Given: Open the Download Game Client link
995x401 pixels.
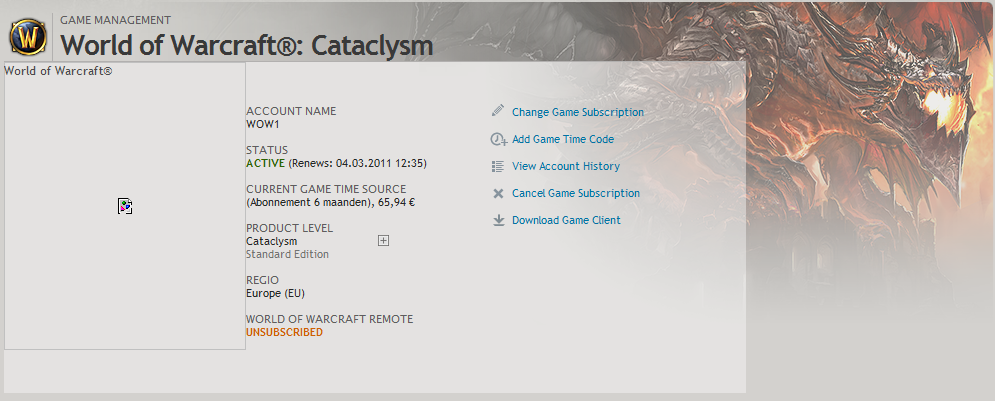Looking at the screenshot, I should 566,220.
